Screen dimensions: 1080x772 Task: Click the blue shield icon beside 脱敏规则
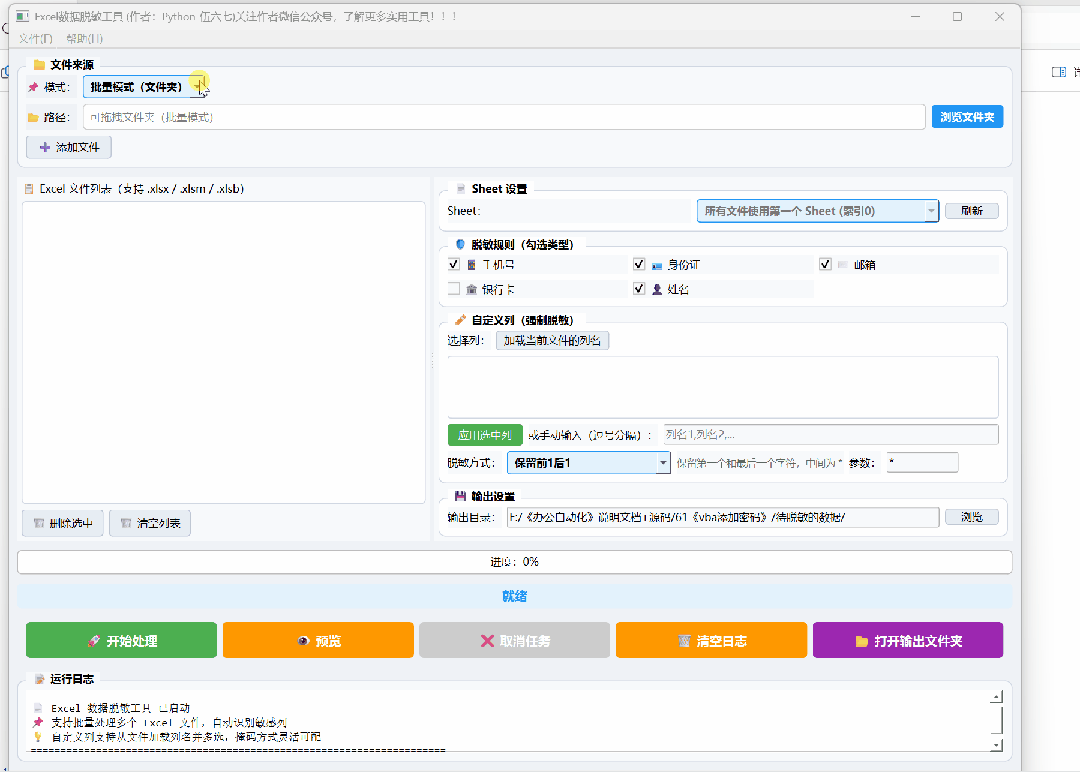click(x=461, y=244)
